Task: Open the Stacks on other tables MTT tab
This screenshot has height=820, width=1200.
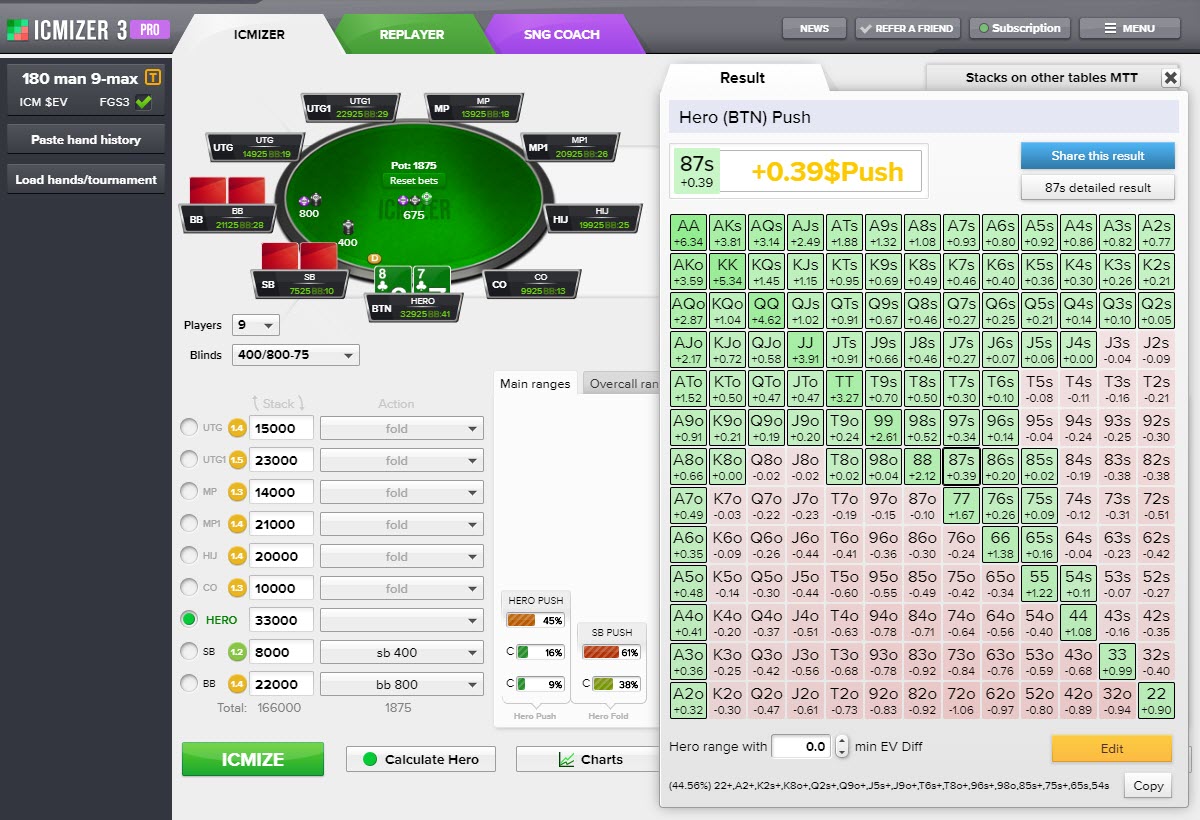Action: [x=1051, y=78]
